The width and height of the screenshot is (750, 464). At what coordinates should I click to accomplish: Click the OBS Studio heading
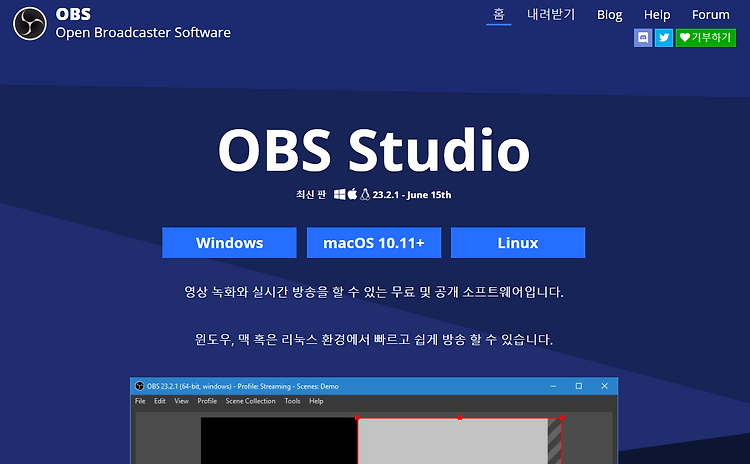374,150
